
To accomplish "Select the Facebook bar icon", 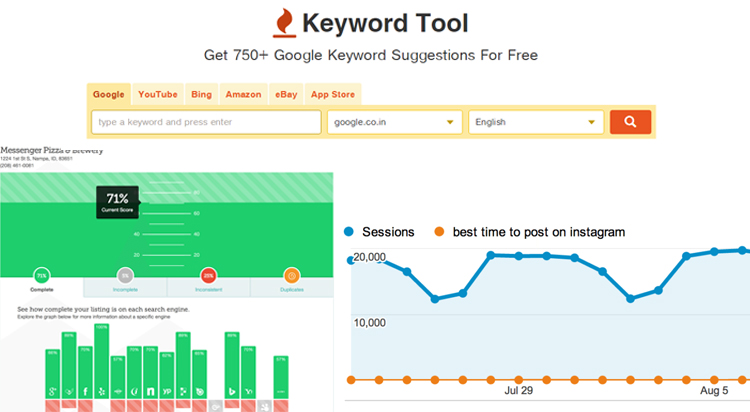I will tap(85, 392).
